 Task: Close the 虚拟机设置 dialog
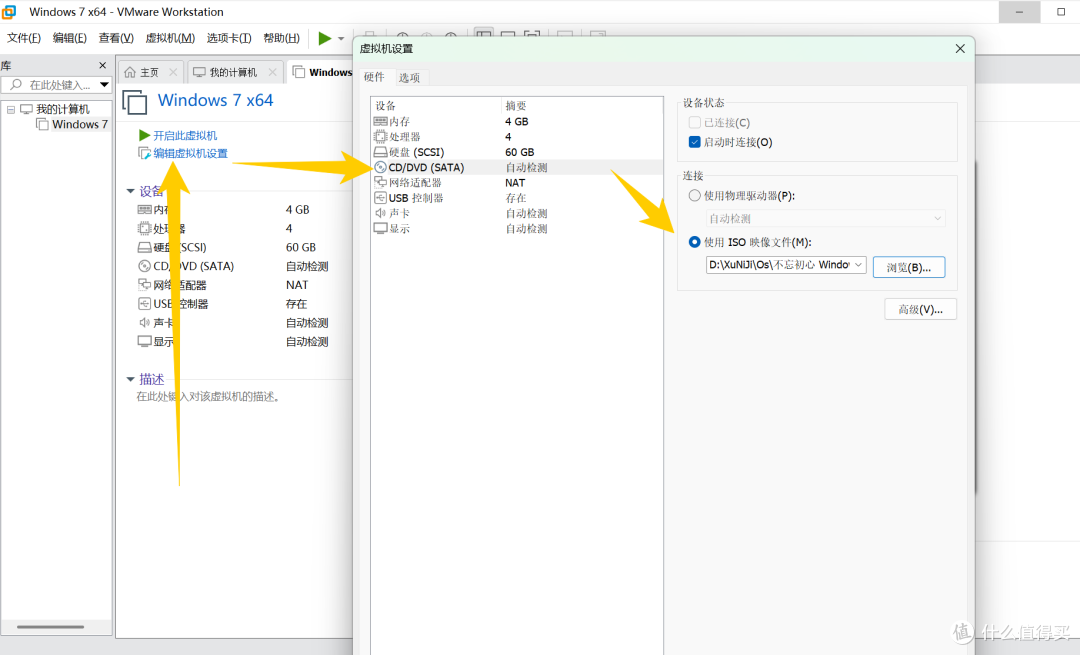pos(960,49)
